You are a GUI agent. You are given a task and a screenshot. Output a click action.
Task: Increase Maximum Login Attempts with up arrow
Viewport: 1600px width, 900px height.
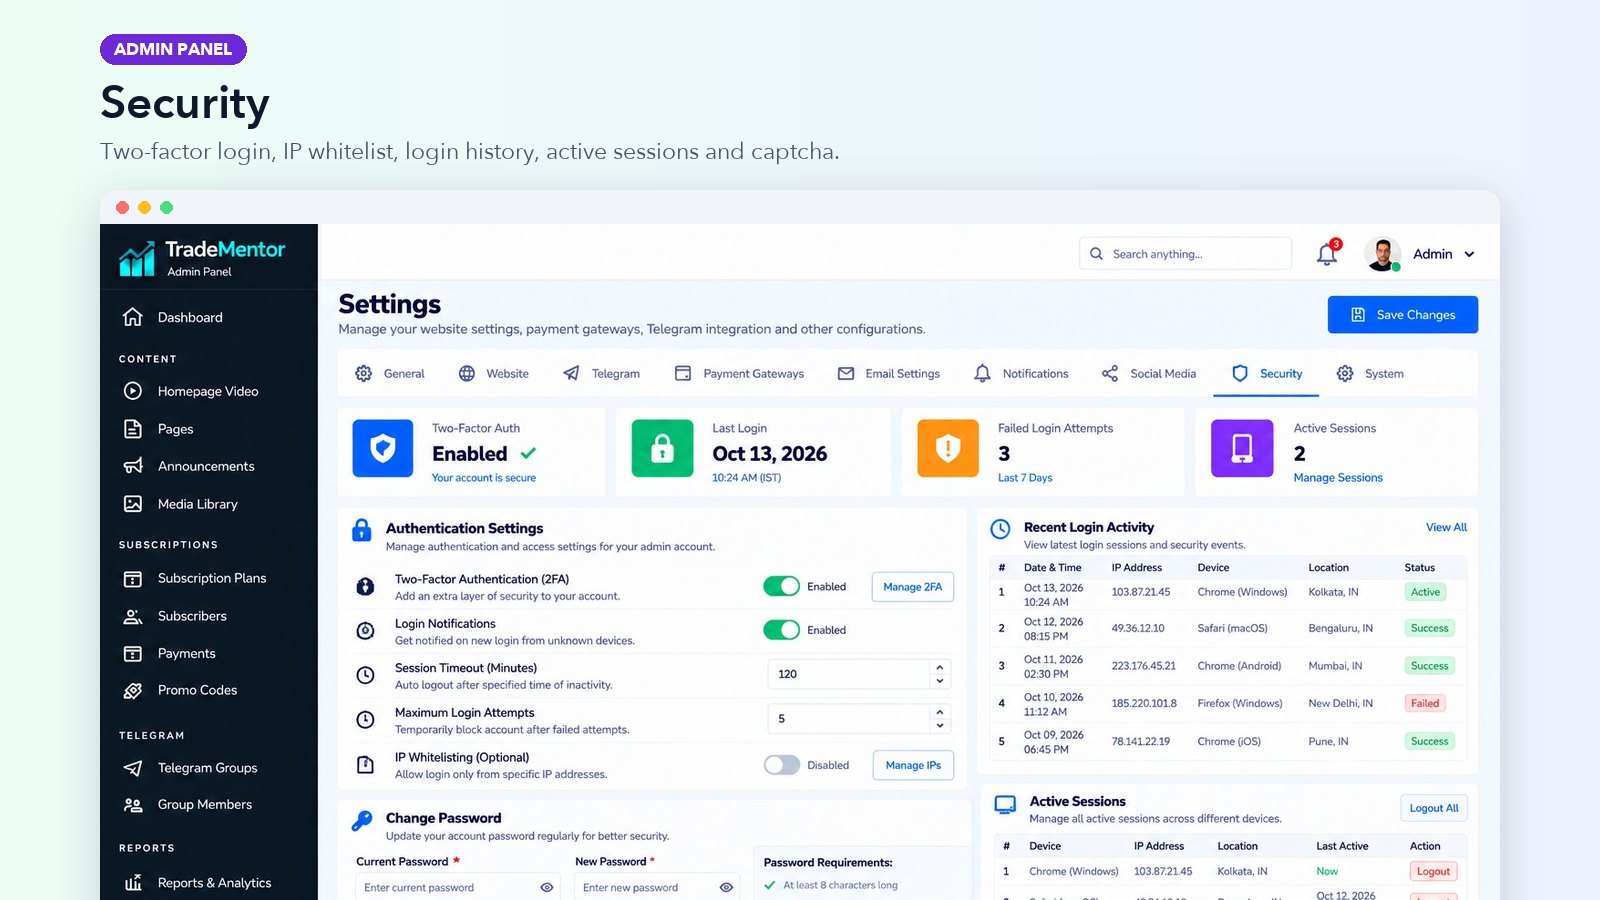940,712
